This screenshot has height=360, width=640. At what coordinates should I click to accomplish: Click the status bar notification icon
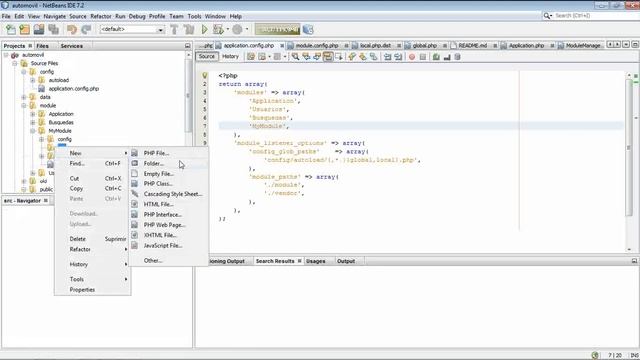click(x=595, y=355)
